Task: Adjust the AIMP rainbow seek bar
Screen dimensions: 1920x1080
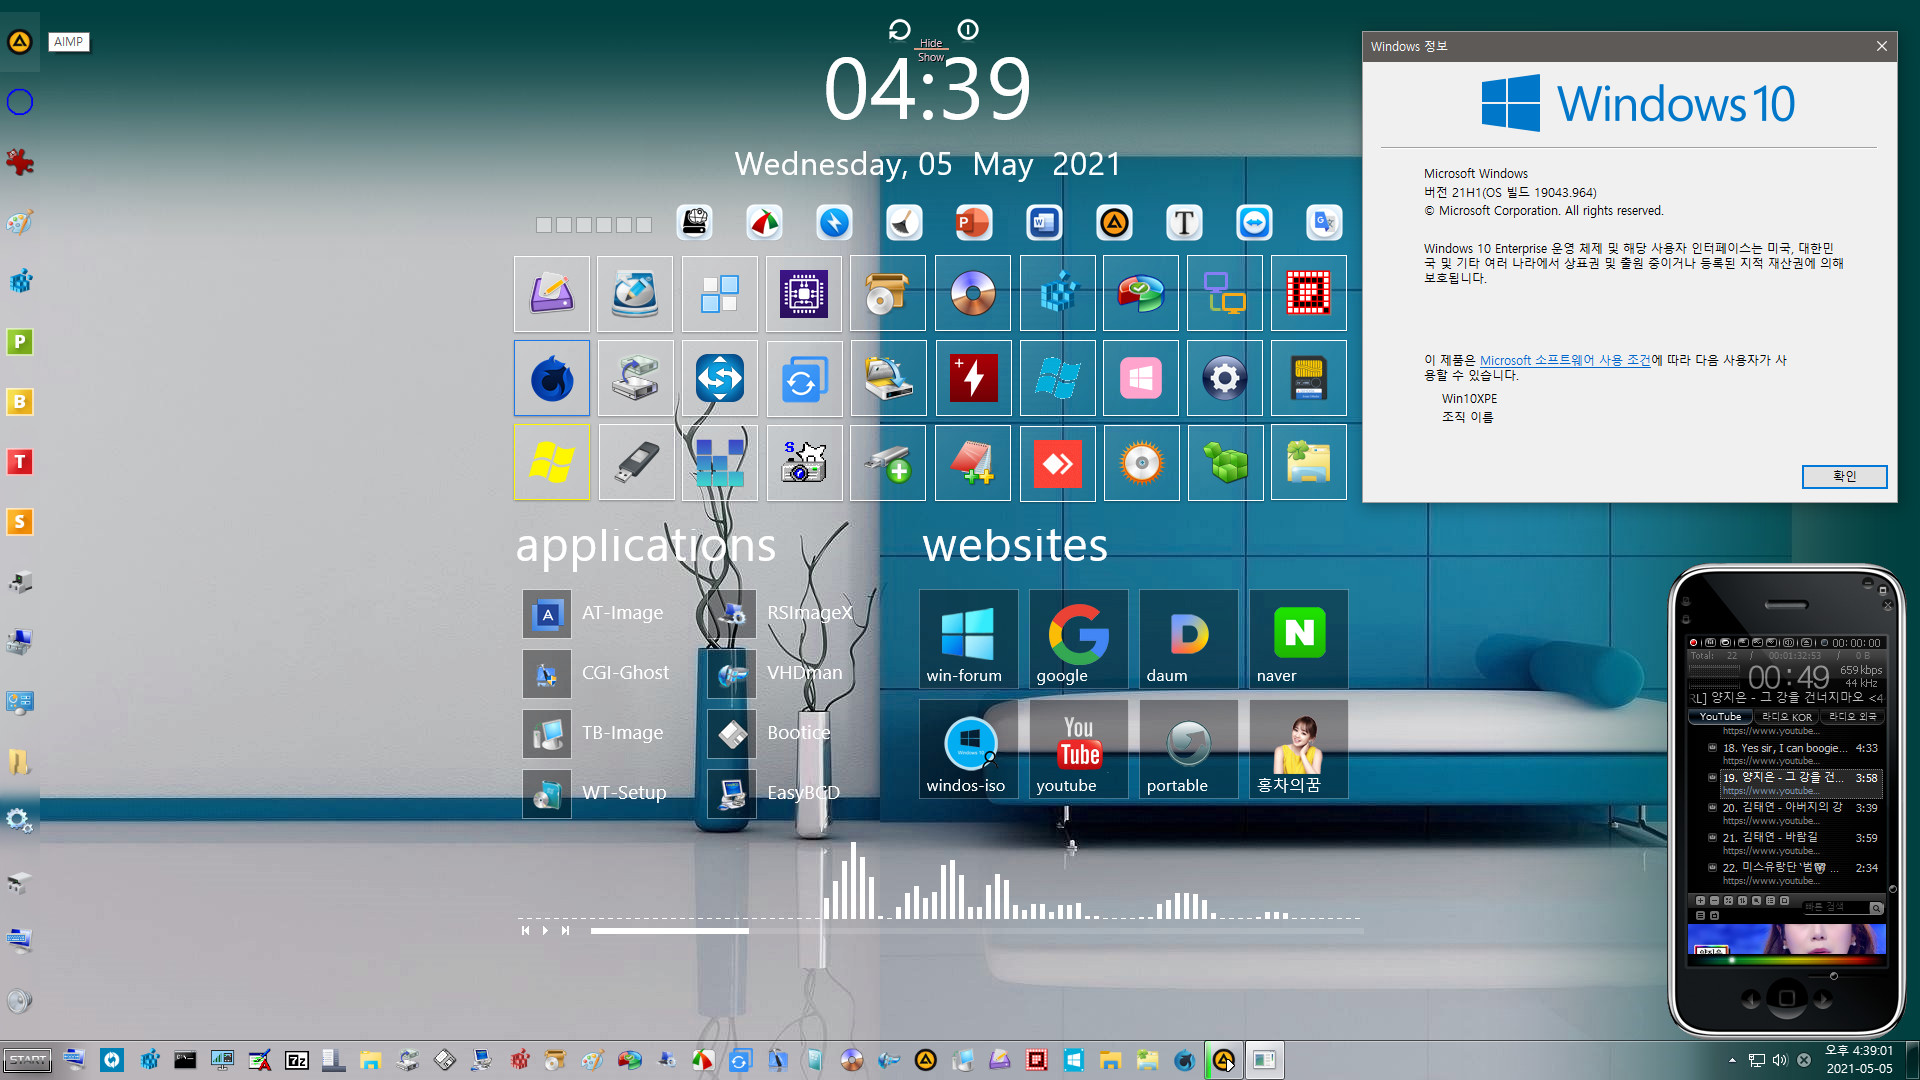Action: click(1787, 960)
